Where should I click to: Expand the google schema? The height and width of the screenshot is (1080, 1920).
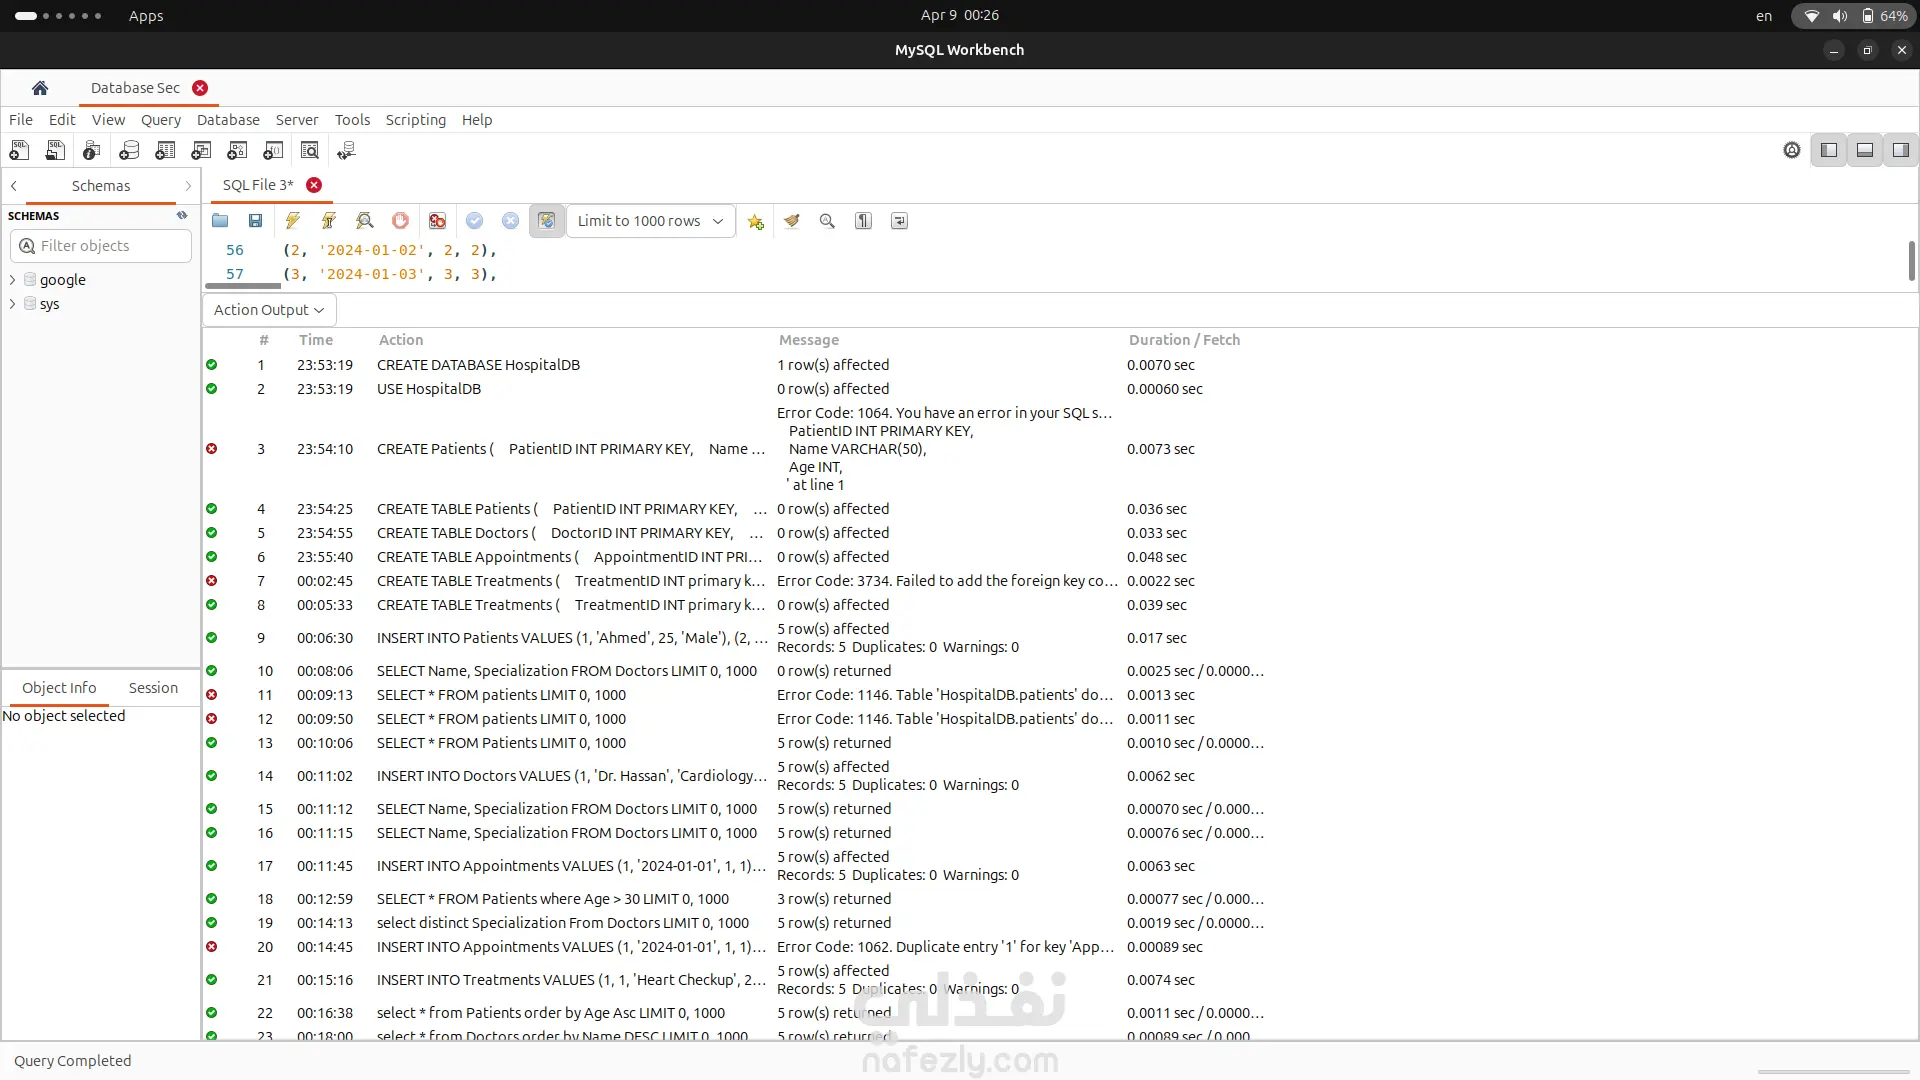[x=13, y=280]
